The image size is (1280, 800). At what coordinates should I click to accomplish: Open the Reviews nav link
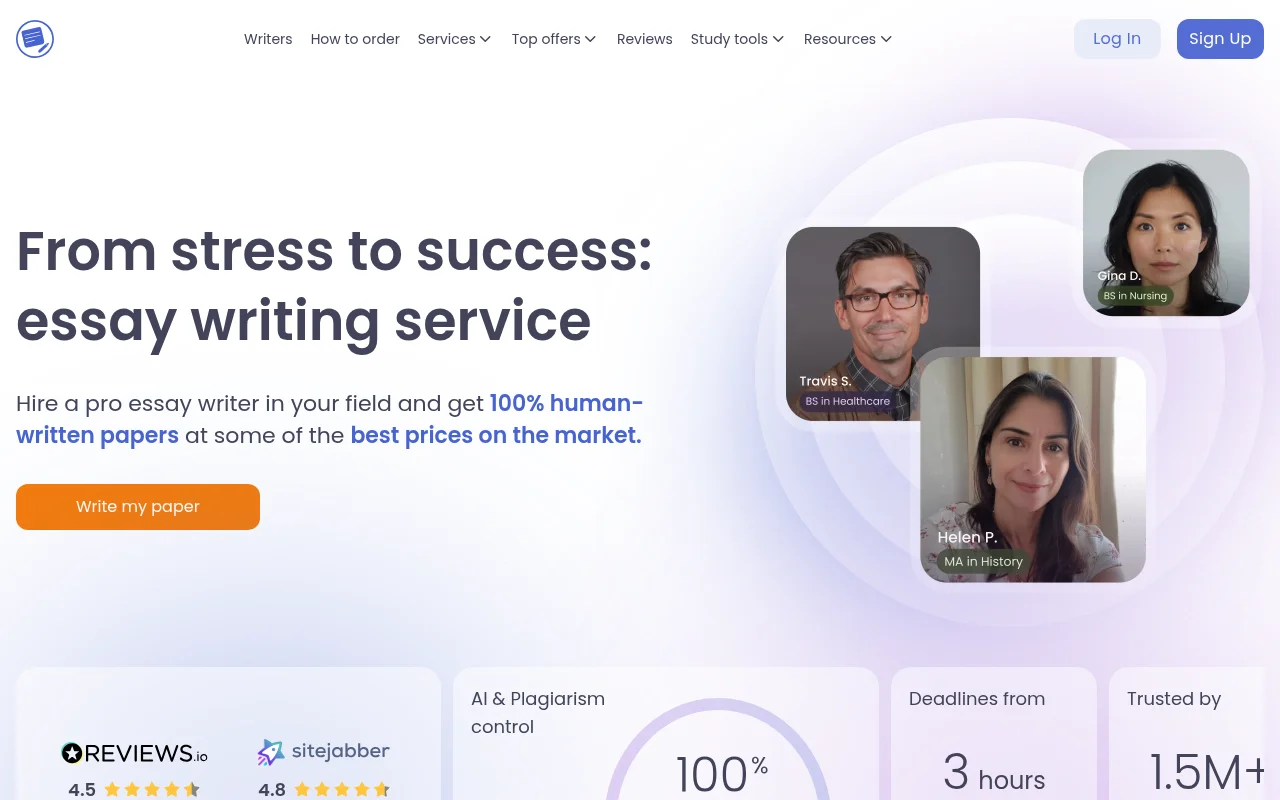tap(644, 39)
